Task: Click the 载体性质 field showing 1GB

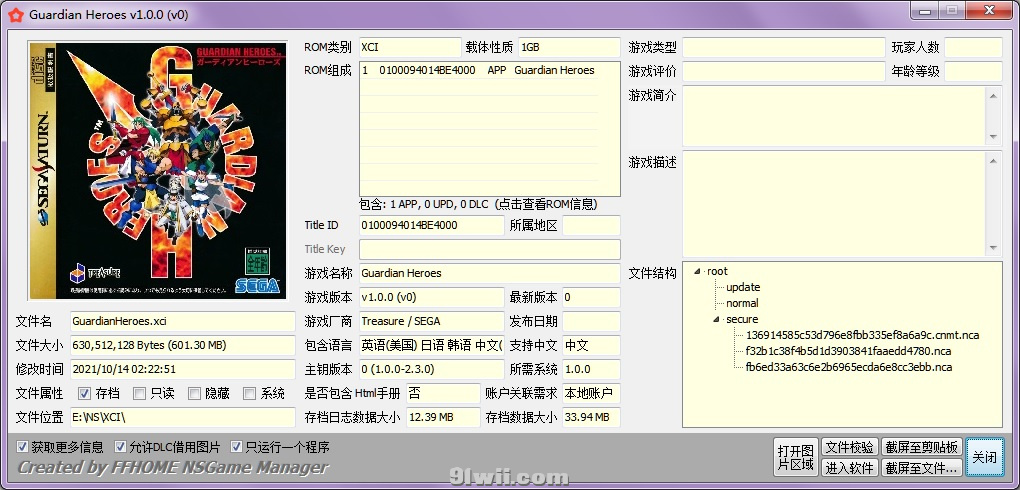Action: [569, 48]
